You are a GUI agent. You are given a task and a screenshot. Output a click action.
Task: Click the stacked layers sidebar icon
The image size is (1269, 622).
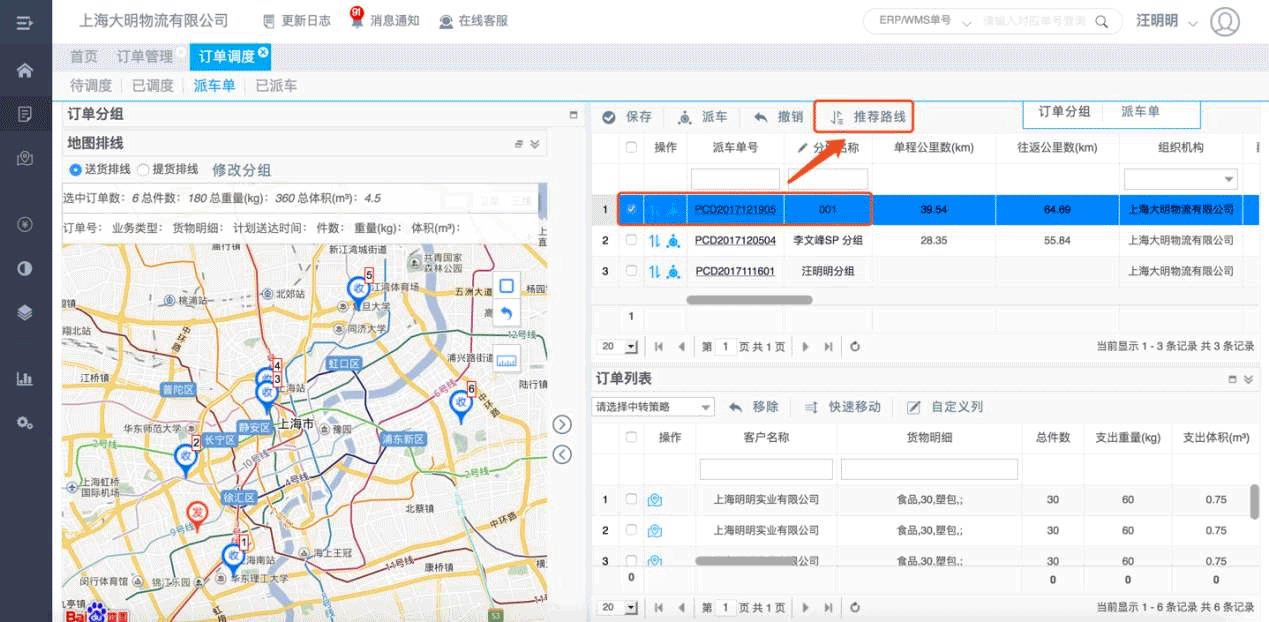[x=25, y=312]
